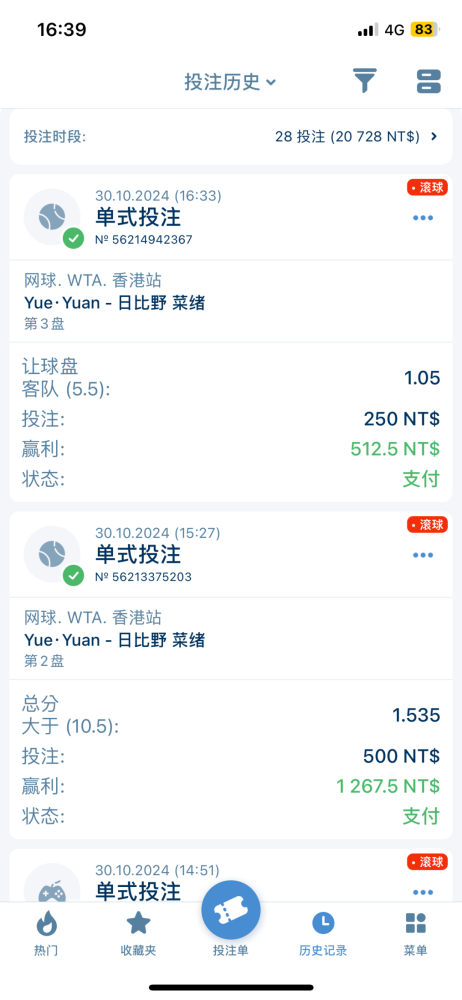Screen dimensions: 462x1000
Task: Tap the 滚球 badge on the 16:33 bet
Action: 427,188
